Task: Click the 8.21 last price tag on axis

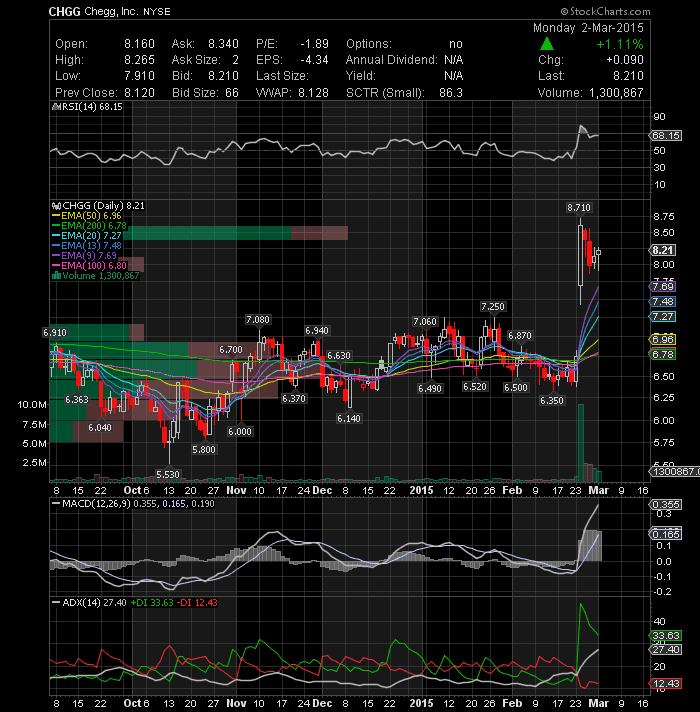Action: click(x=663, y=250)
